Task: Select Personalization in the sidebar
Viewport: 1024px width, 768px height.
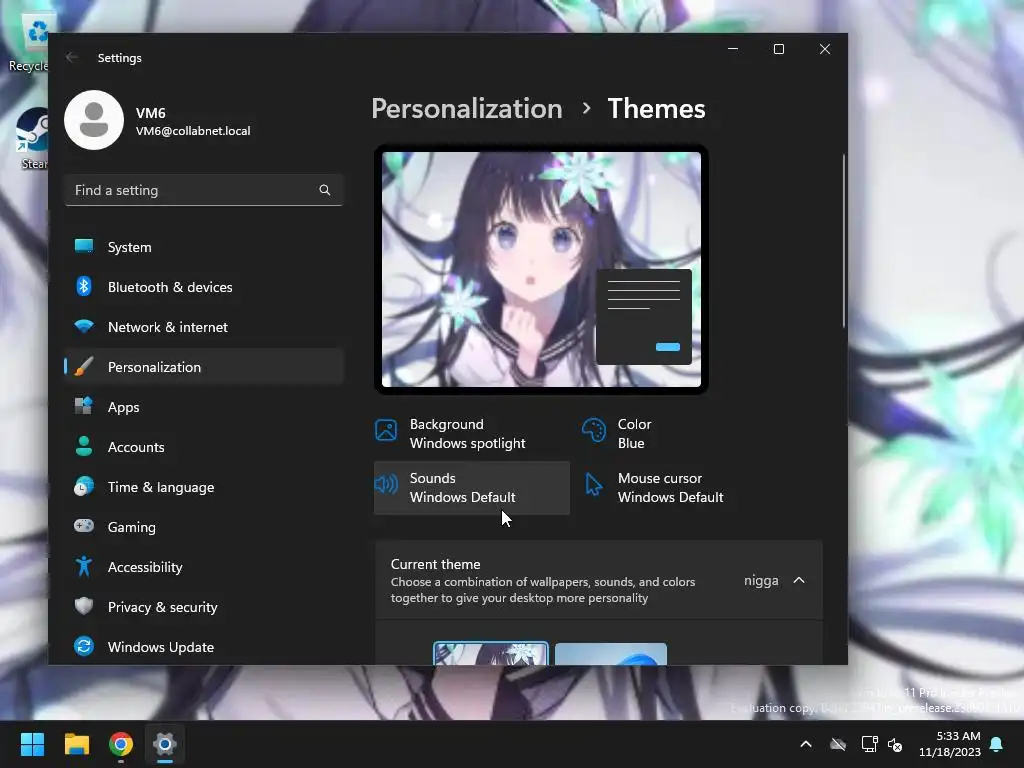Action: click(204, 366)
